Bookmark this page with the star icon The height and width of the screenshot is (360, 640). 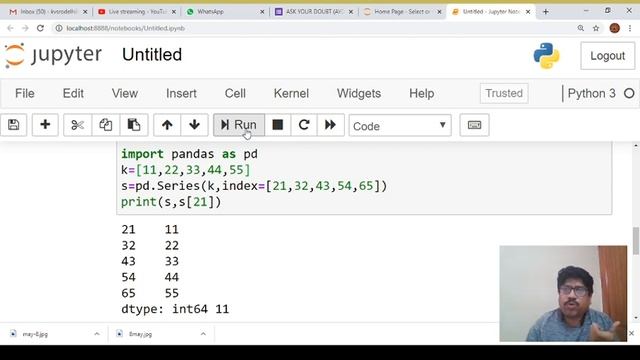click(596, 28)
